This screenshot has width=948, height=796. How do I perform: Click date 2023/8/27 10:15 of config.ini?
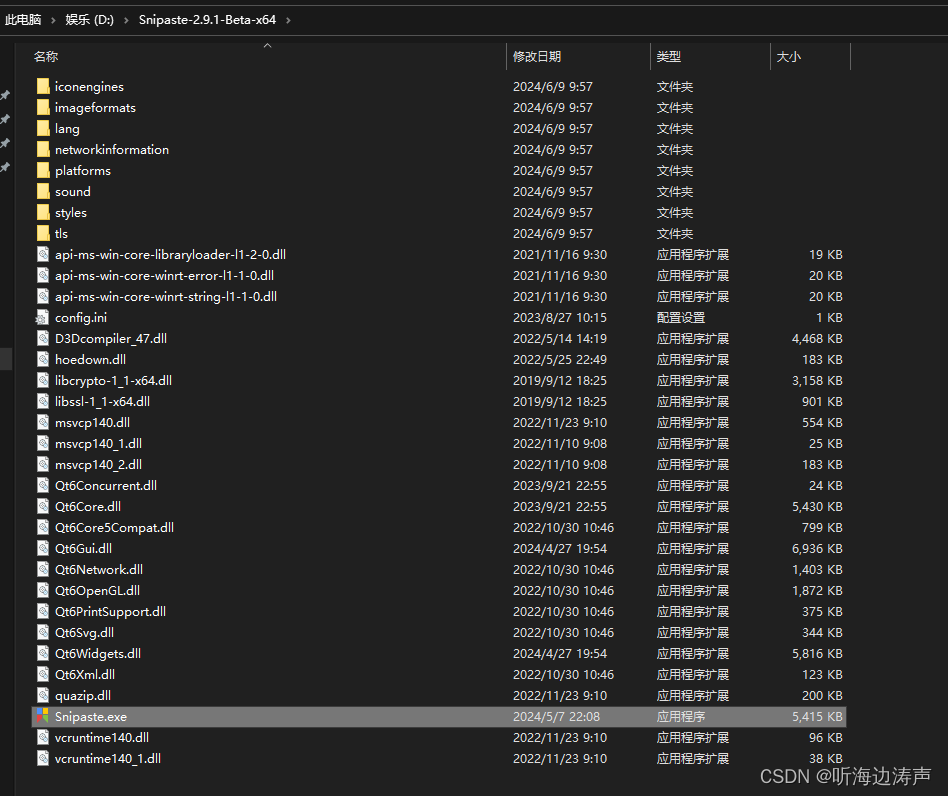(x=560, y=318)
